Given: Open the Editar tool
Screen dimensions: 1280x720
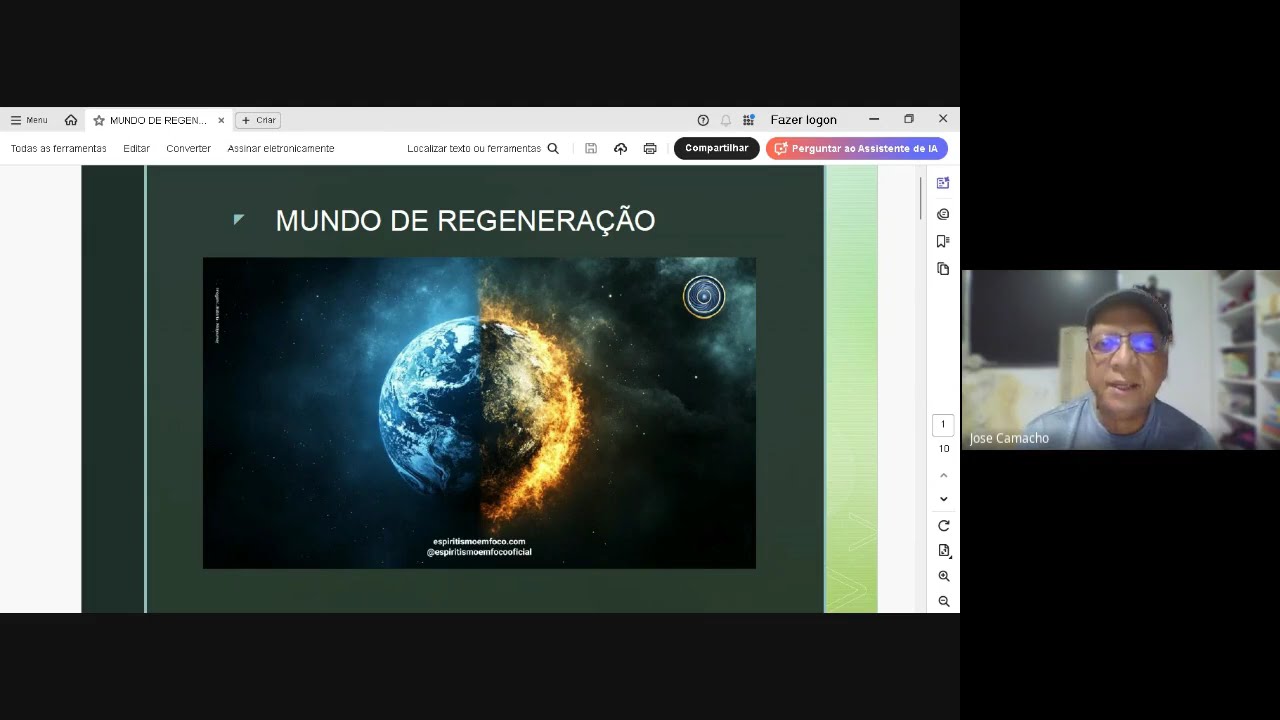Looking at the screenshot, I should point(137,148).
